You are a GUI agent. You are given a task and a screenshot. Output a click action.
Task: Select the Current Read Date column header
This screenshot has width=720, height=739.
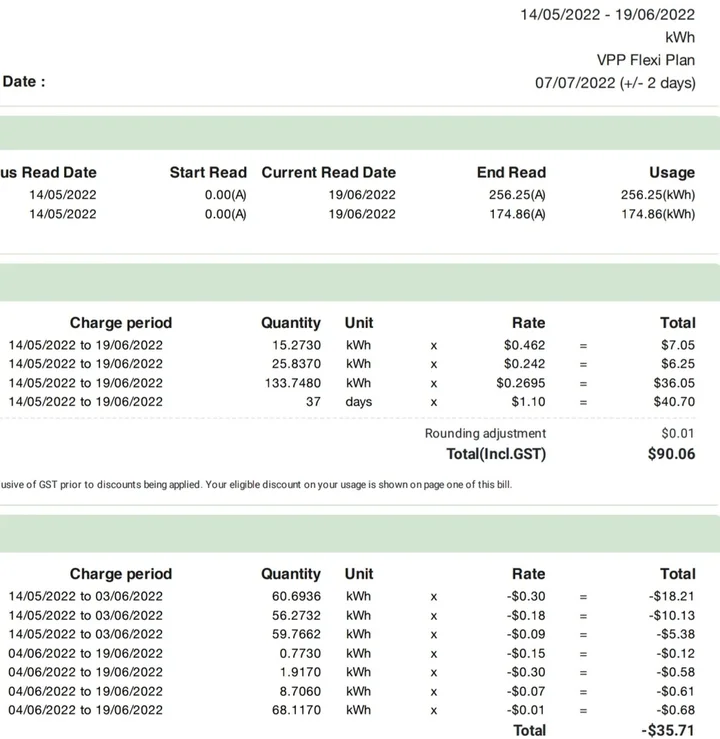328,172
